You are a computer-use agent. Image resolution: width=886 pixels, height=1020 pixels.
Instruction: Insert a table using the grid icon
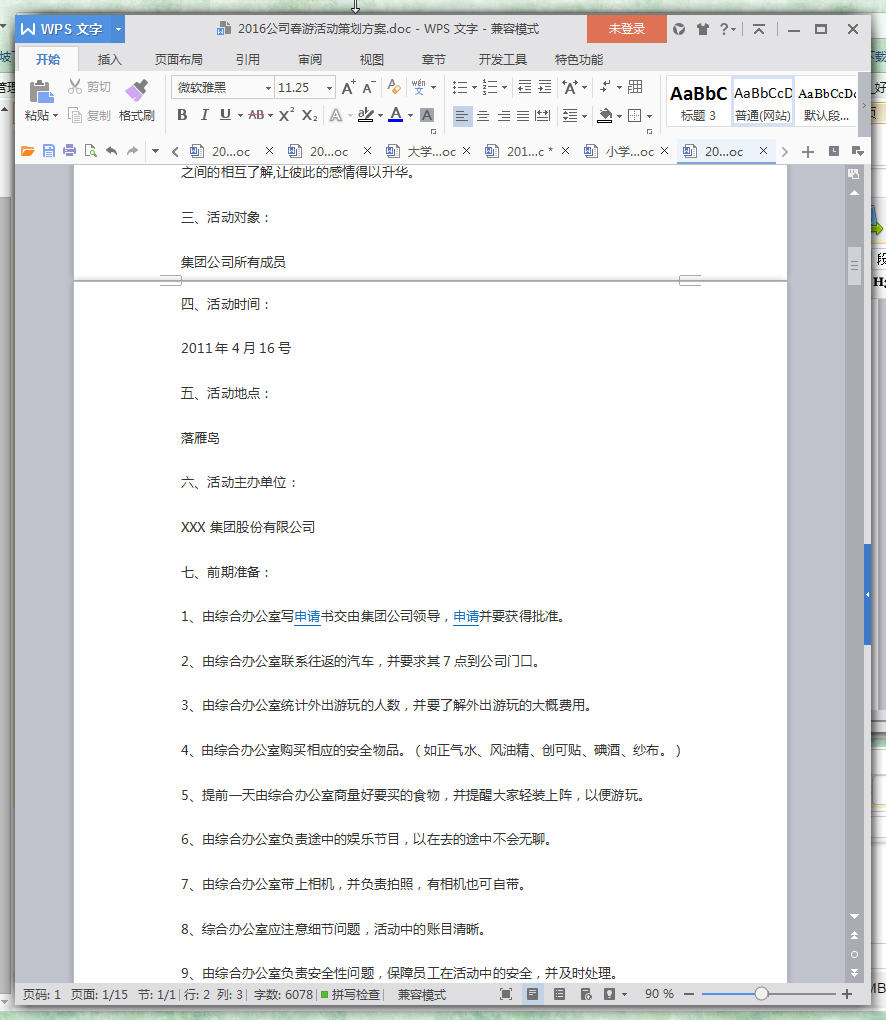point(635,88)
